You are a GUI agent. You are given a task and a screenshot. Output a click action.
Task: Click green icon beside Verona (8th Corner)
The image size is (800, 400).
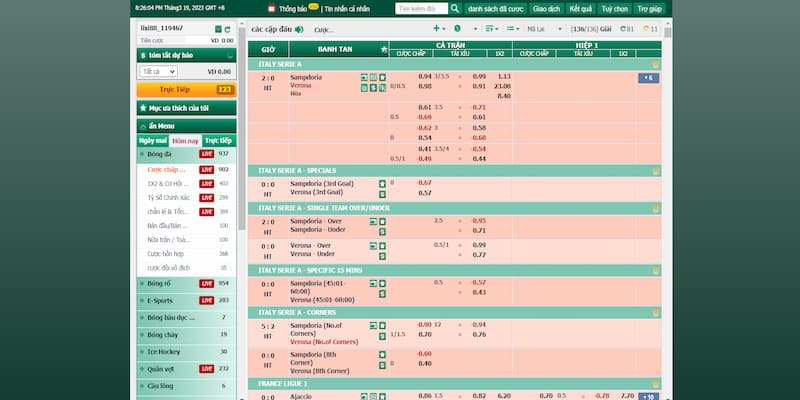coord(382,365)
